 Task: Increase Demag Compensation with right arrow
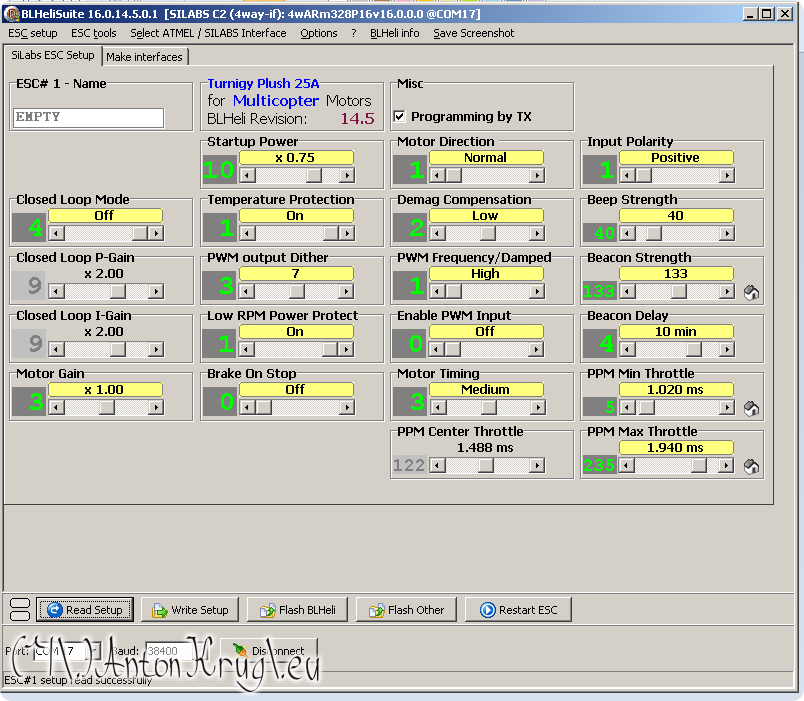click(537, 233)
